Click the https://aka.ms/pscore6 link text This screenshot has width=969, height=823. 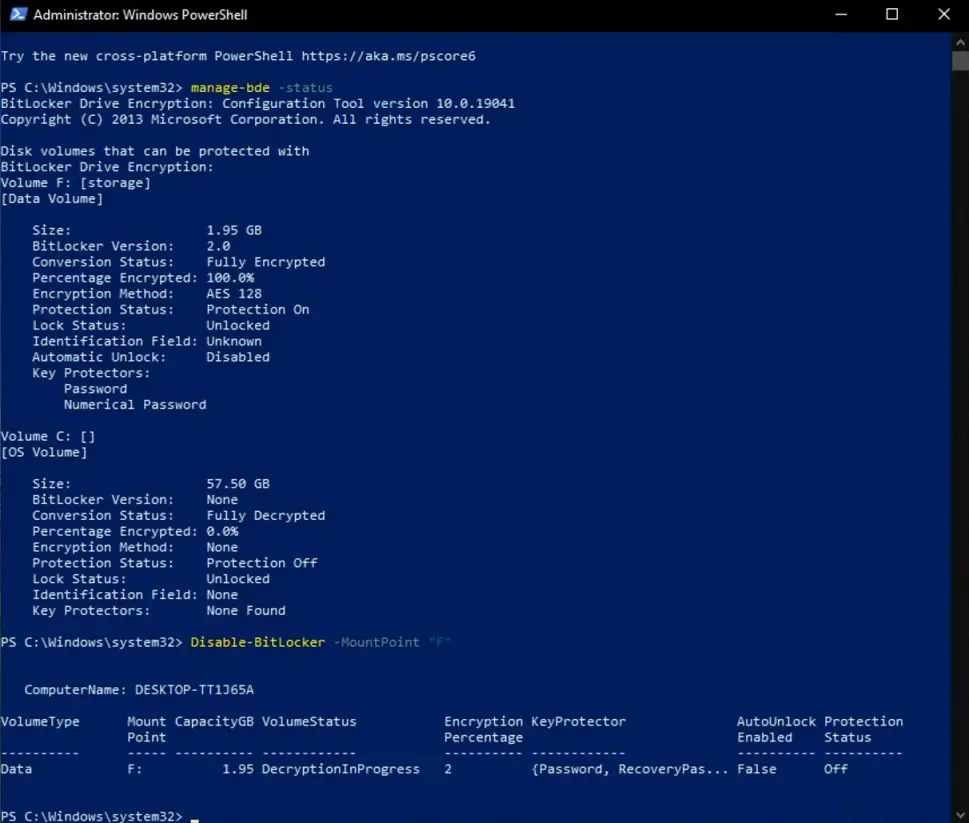coord(388,56)
